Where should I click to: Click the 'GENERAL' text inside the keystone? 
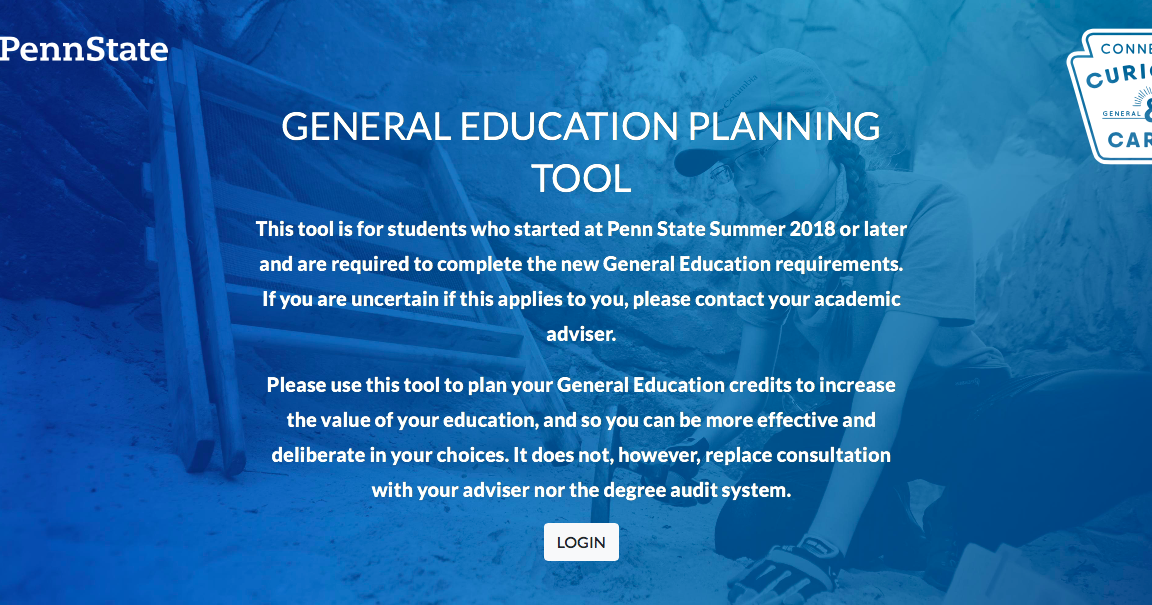1122,112
